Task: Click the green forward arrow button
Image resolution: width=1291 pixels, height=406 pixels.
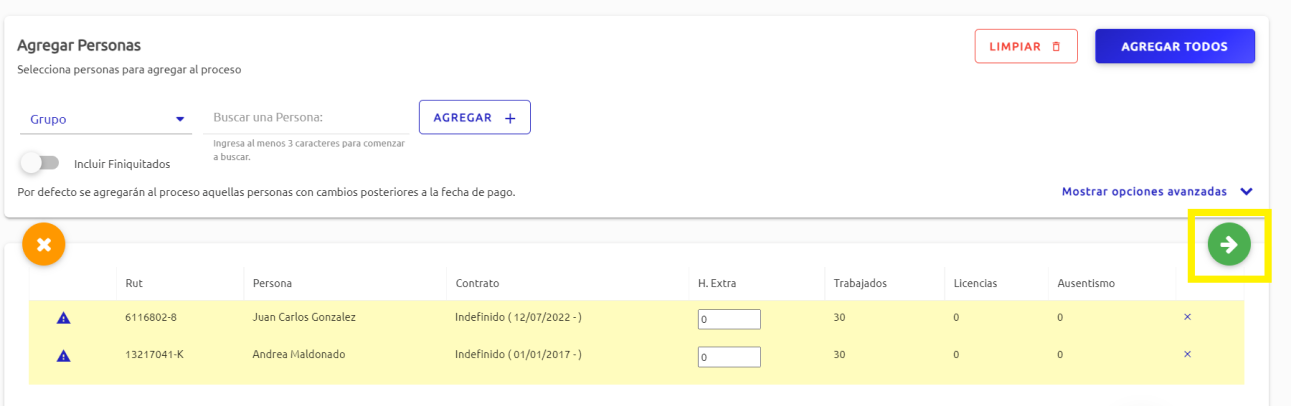Action: point(1229,245)
